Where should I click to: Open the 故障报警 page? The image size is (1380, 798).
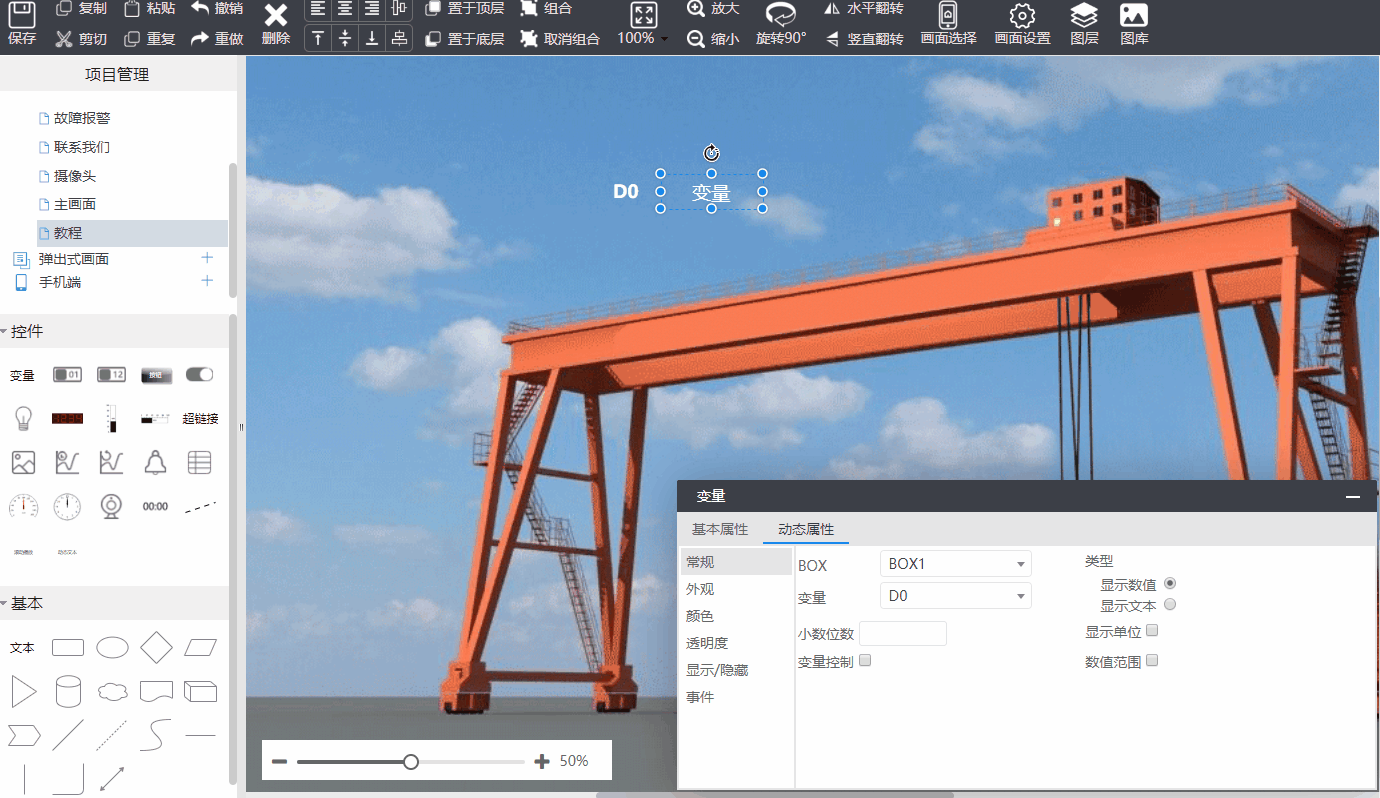click(82, 118)
